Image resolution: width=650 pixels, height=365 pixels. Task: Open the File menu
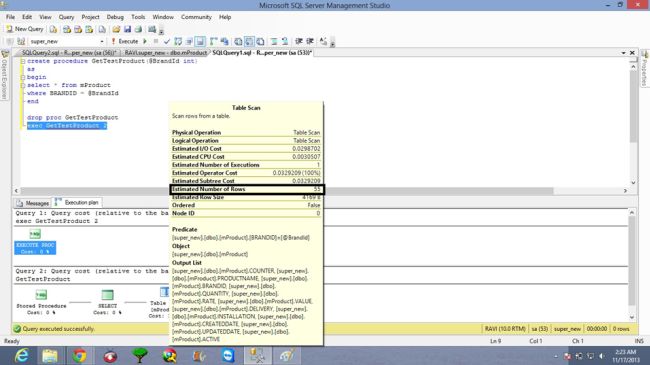(10, 17)
